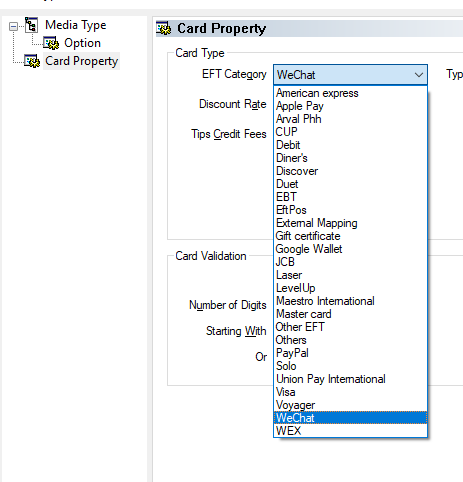Select PayPal from the category list
This screenshot has height=482, width=463.
coord(350,353)
